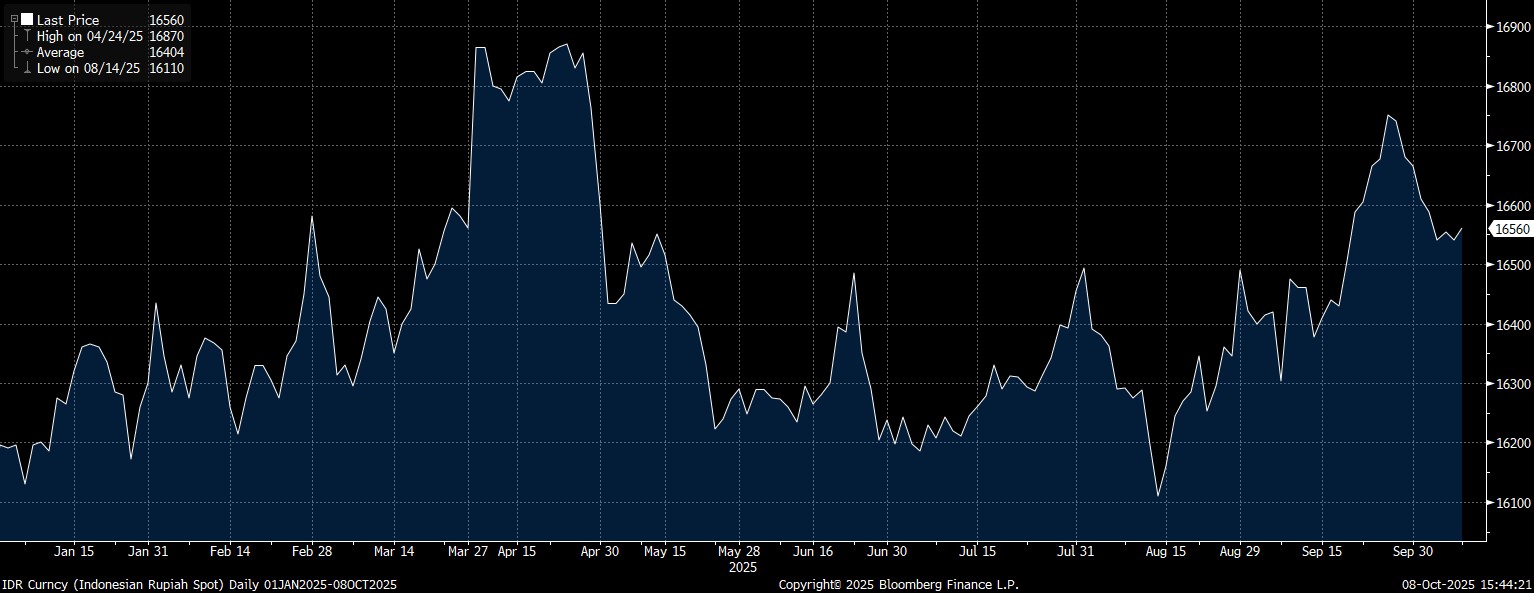Select the Last Price legend label
This screenshot has height=593, width=1534.
(66, 20)
